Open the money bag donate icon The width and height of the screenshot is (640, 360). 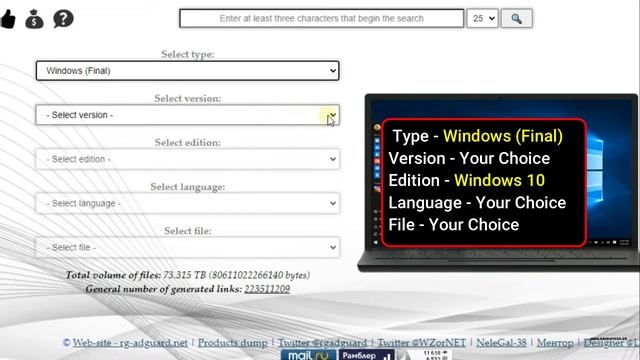(x=34, y=19)
